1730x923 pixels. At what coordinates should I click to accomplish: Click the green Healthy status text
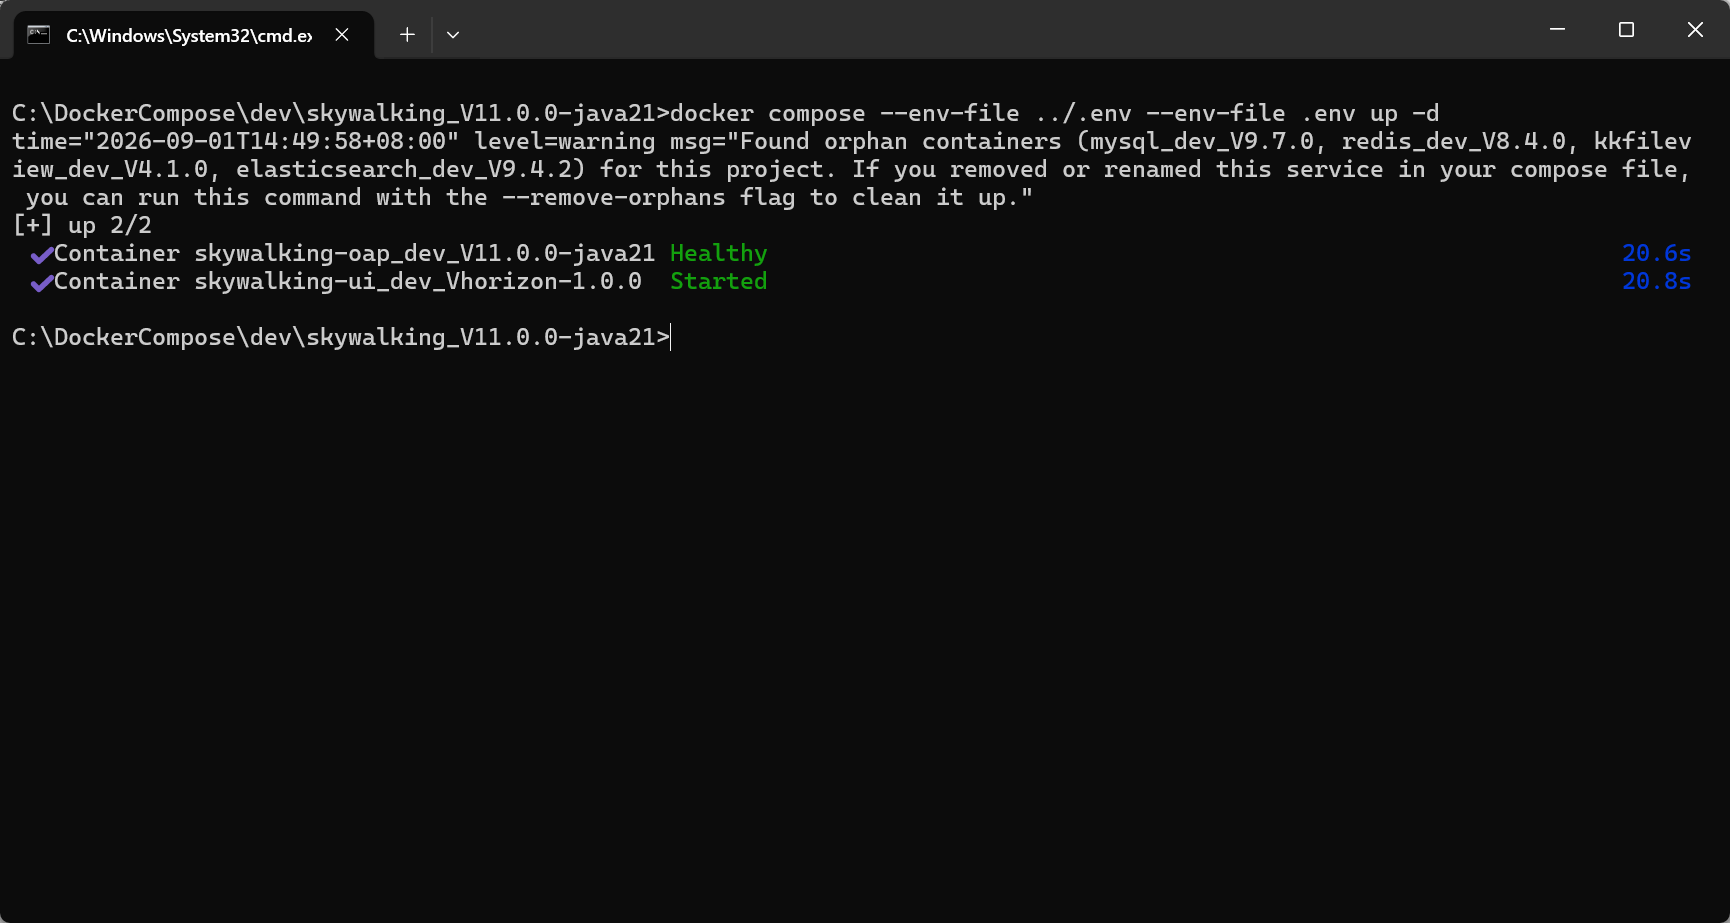(718, 254)
